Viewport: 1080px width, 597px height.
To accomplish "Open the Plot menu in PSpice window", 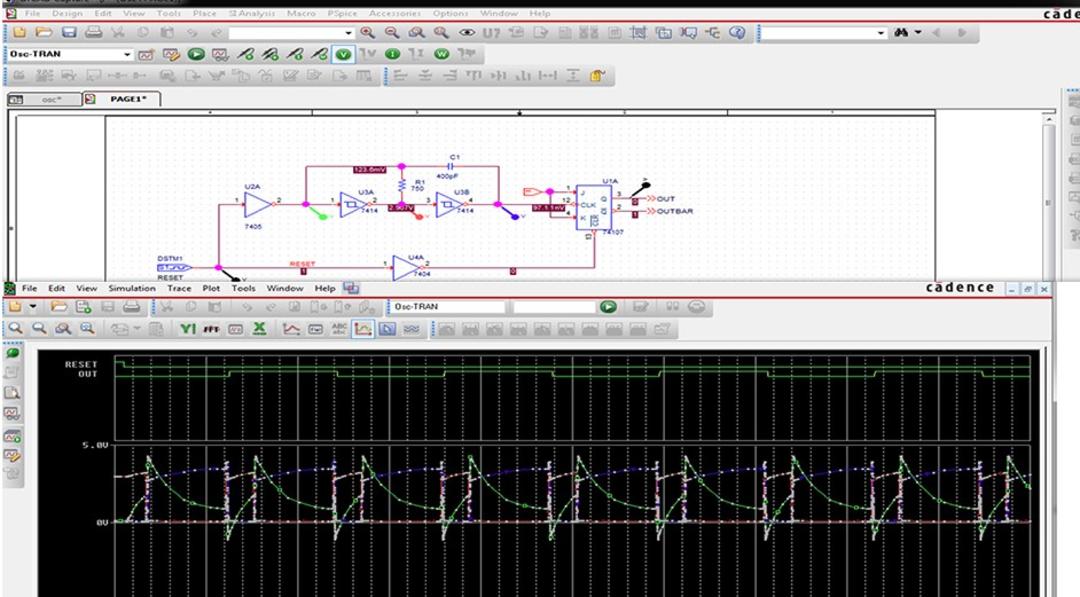I will [211, 288].
